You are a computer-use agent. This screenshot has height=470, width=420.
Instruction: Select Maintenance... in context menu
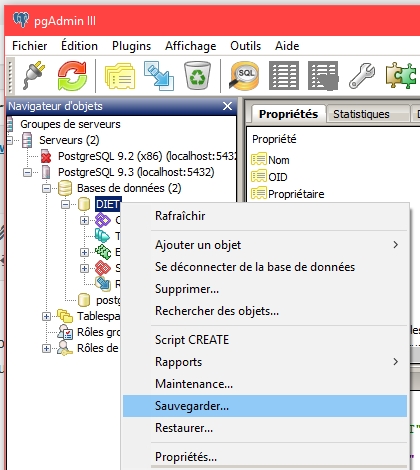coord(265,384)
